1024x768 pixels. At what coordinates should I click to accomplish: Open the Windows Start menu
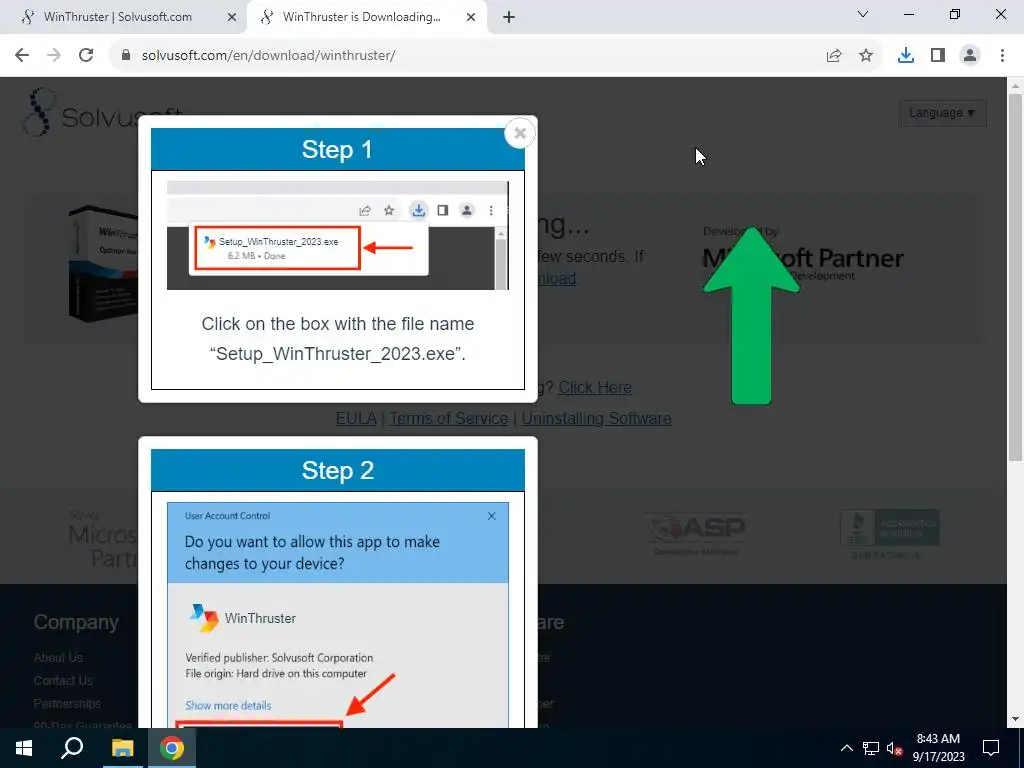tap(24, 748)
